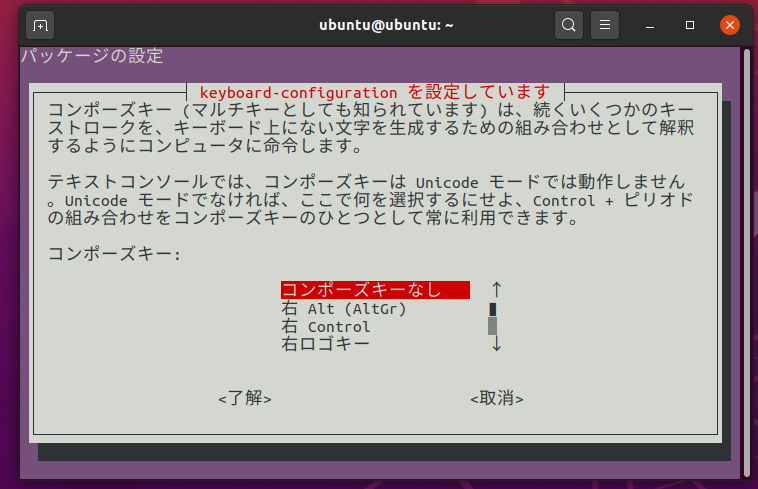Image resolution: width=758 pixels, height=489 pixels.
Task: Maximize the terminal window
Action: click(690, 25)
